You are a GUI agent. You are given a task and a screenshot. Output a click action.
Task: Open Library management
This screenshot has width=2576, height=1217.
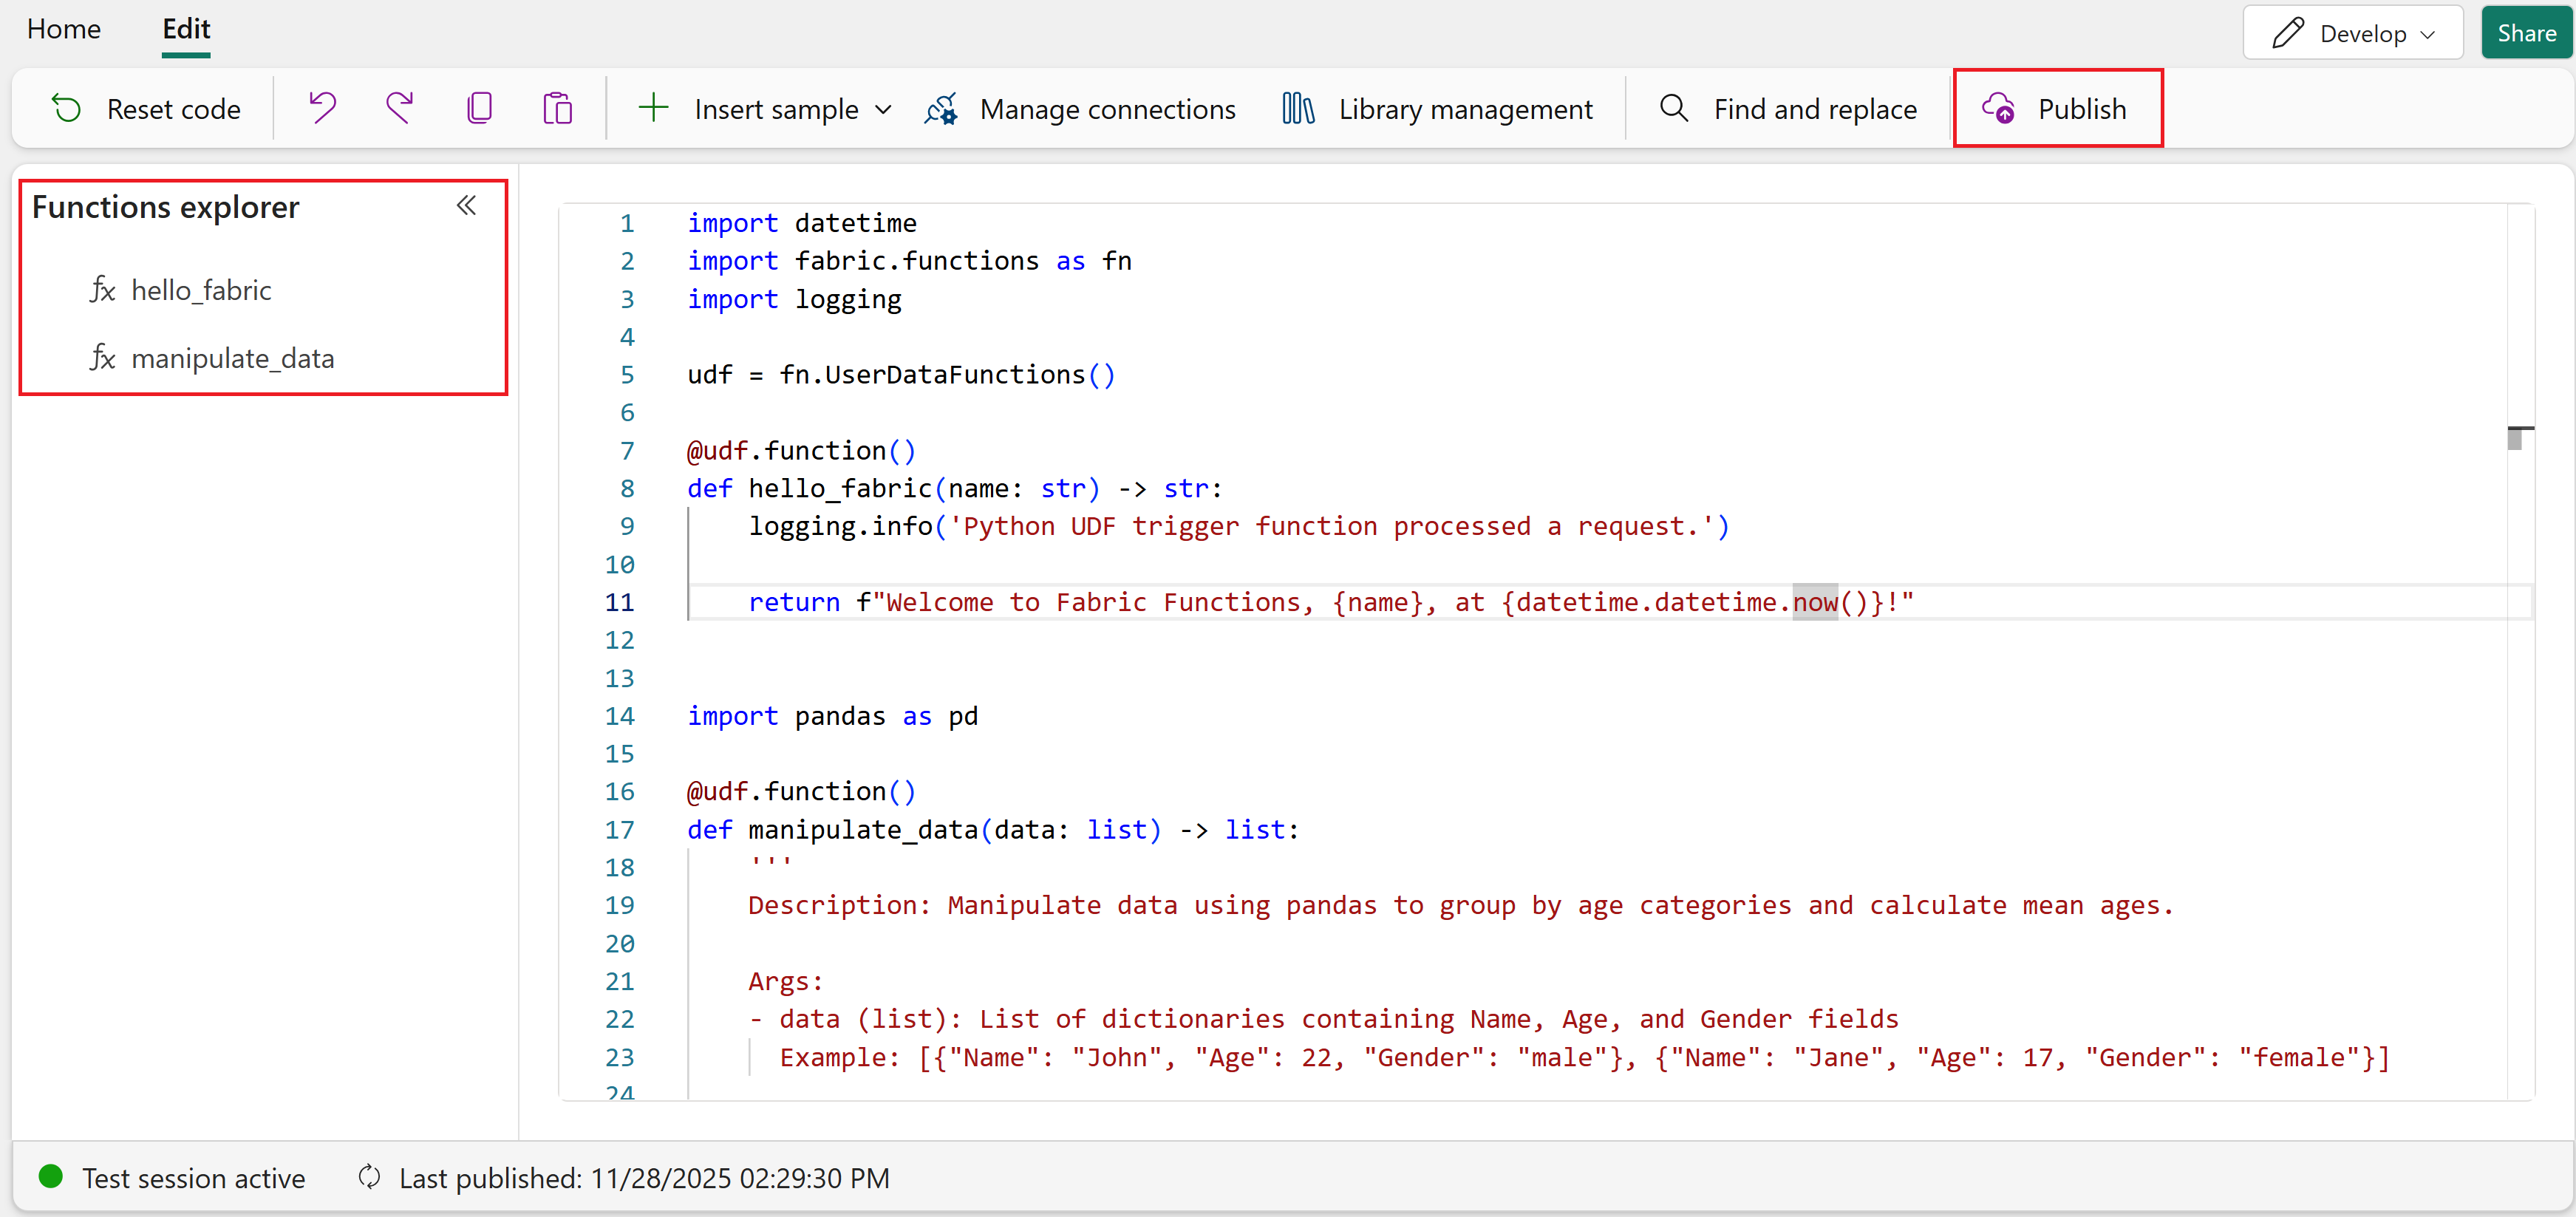point(1437,108)
